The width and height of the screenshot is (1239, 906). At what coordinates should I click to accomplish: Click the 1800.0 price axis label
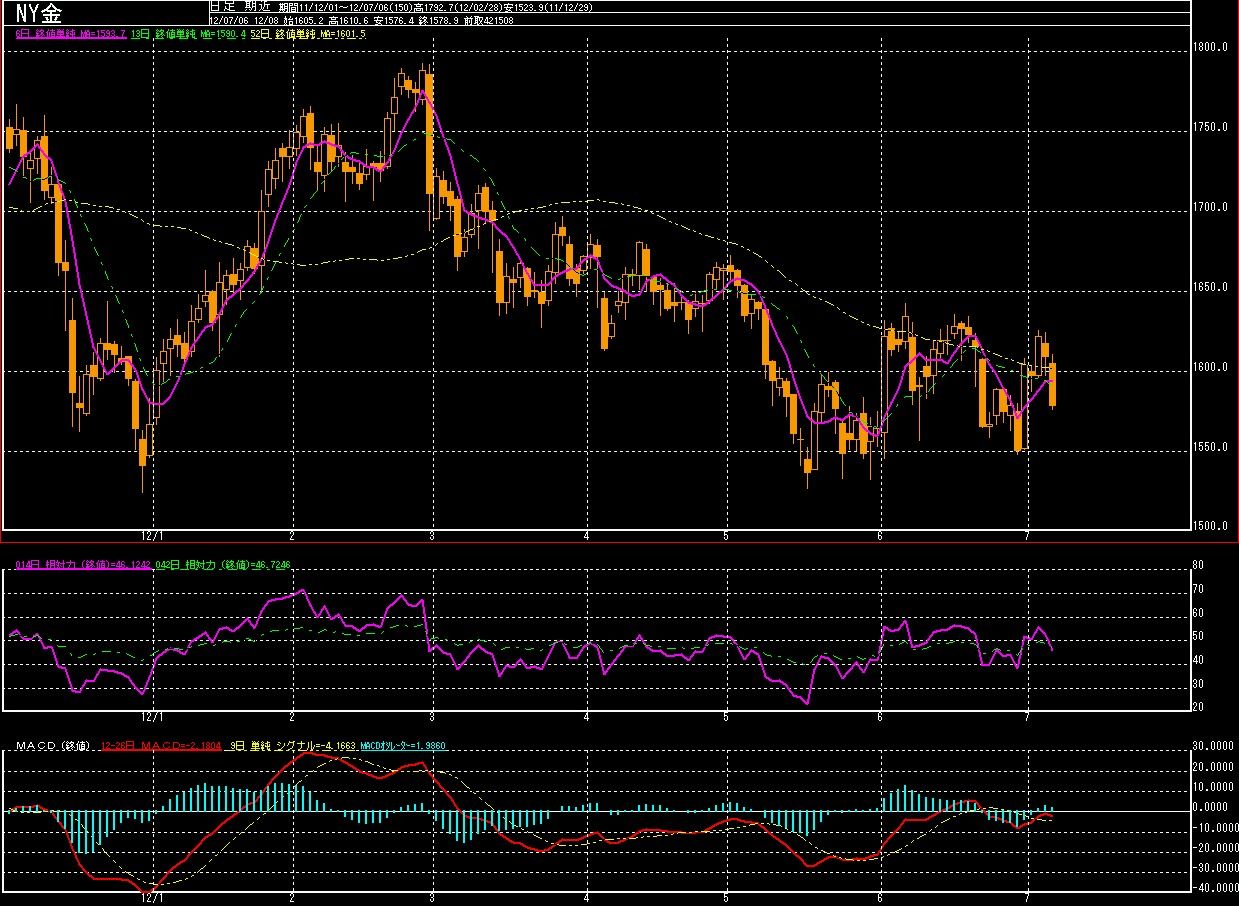[x=1211, y=47]
